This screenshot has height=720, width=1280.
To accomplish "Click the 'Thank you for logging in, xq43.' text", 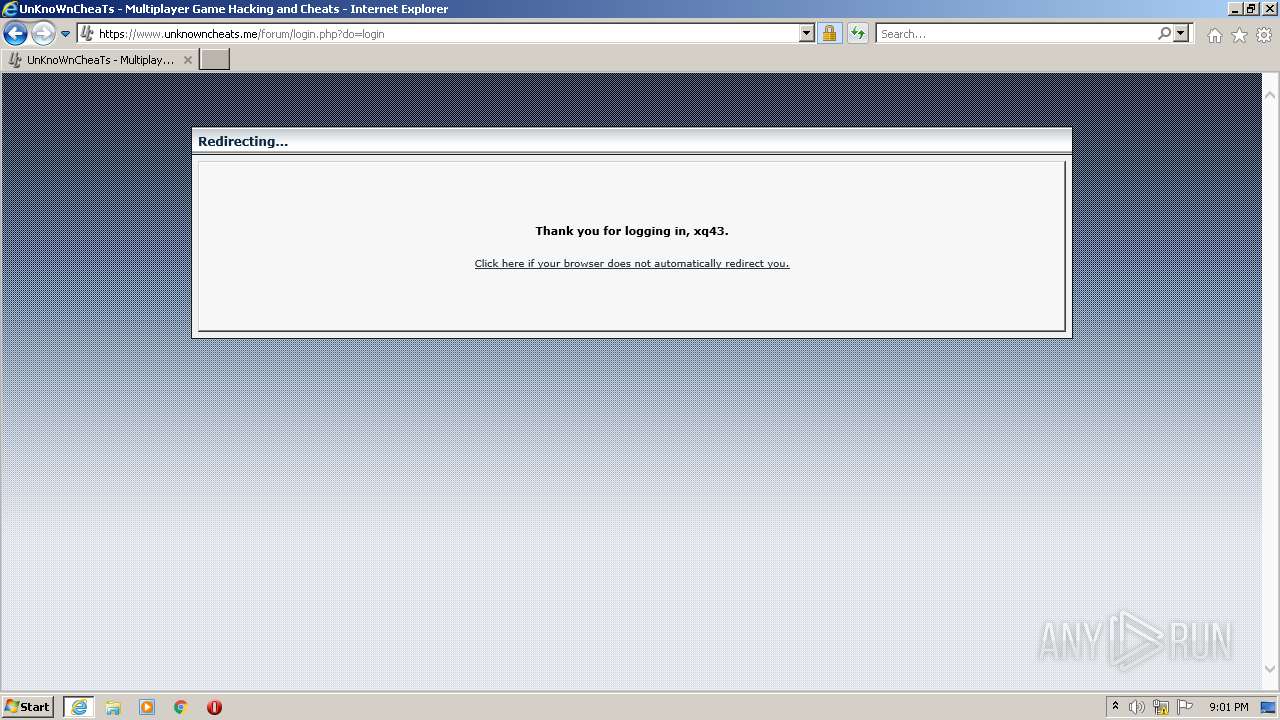I will click(x=632, y=231).
